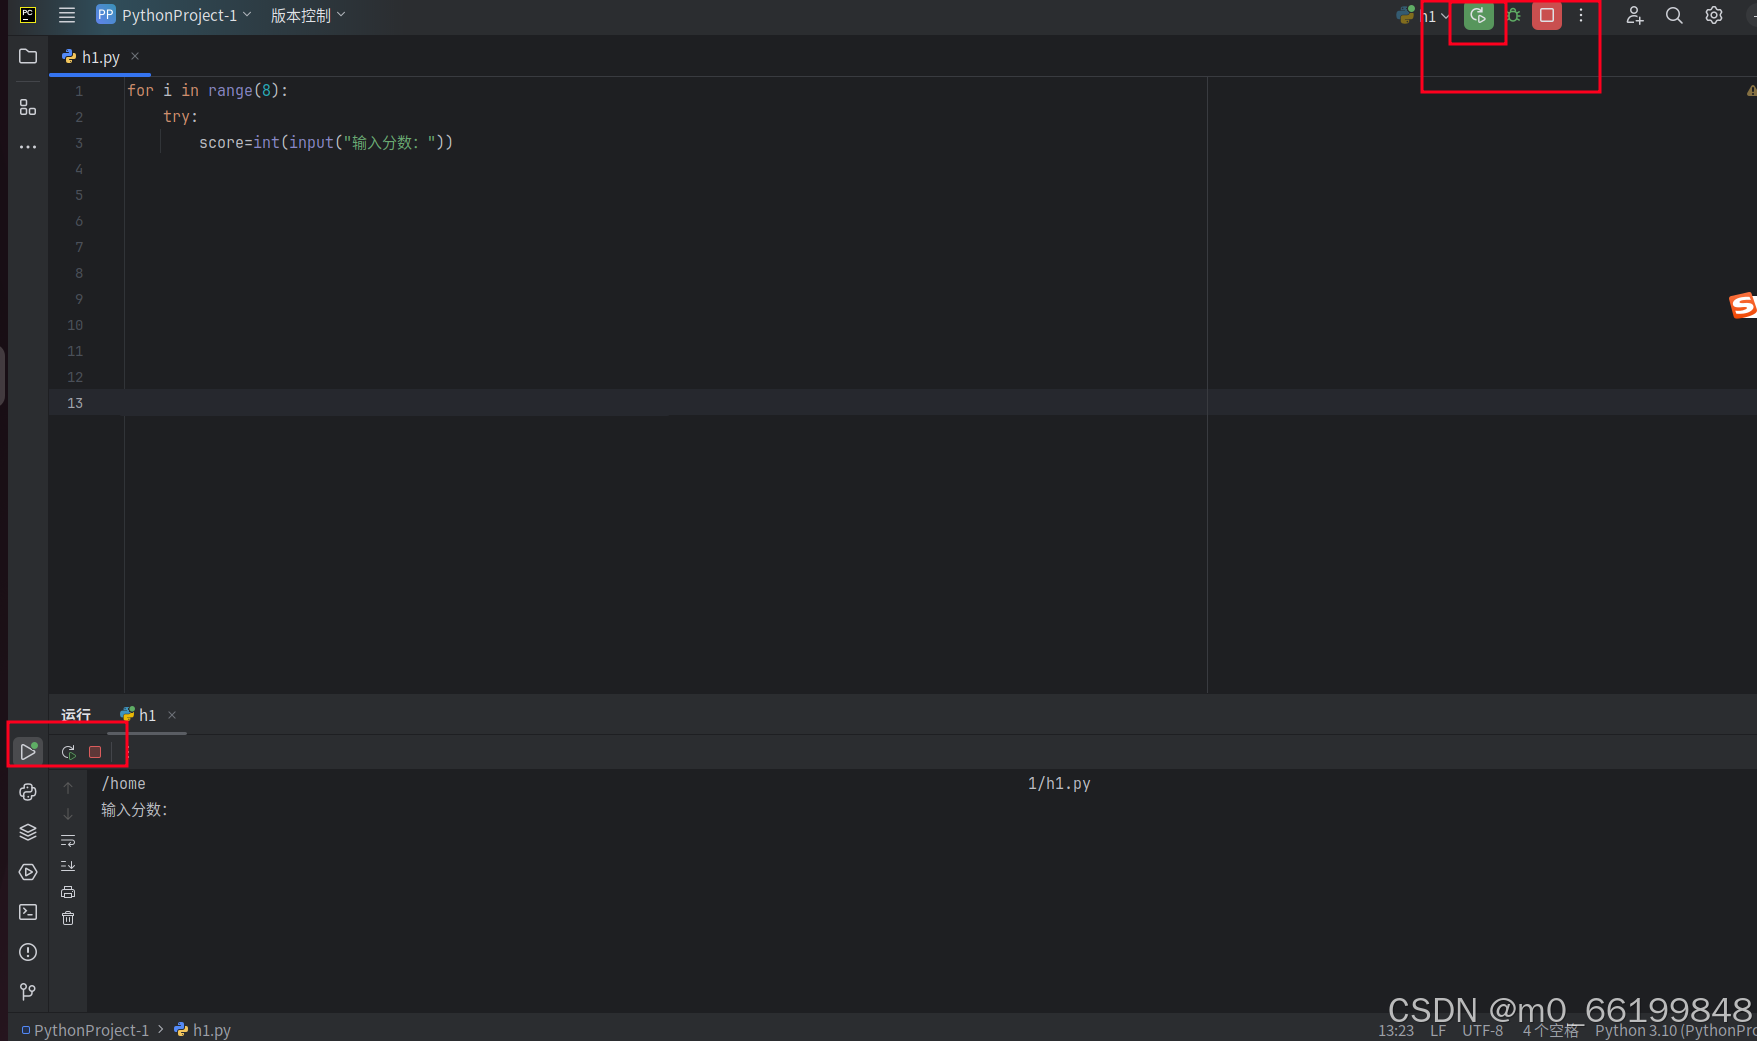Open IDE settings with the gear icon
Viewport: 1757px width, 1041px height.
click(1713, 15)
